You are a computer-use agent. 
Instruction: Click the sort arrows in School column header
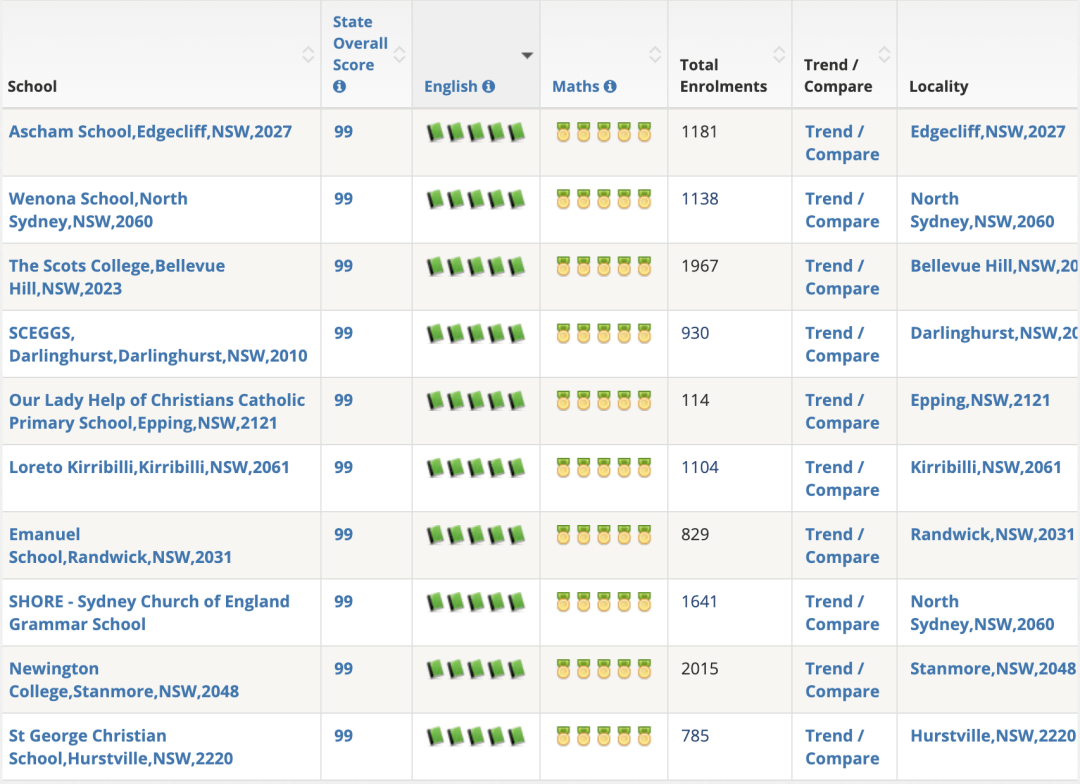click(x=308, y=54)
